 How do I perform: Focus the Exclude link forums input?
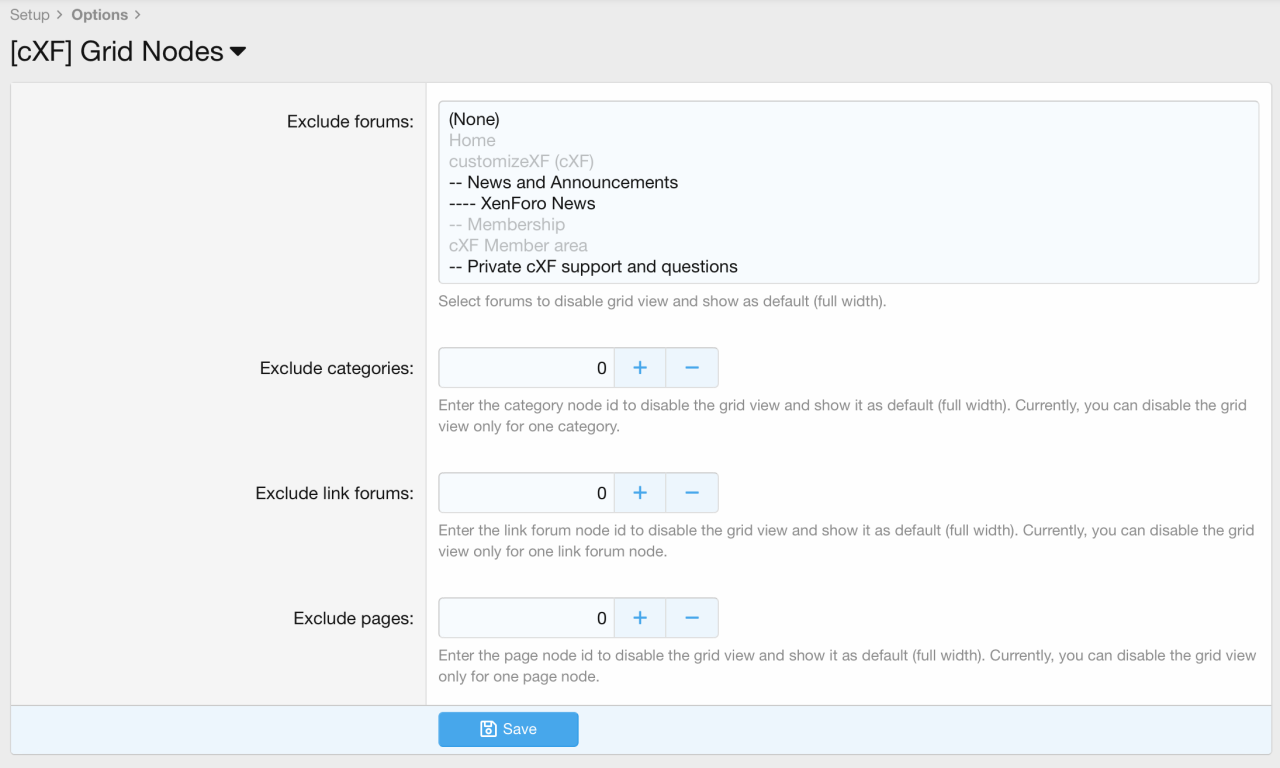click(x=526, y=493)
